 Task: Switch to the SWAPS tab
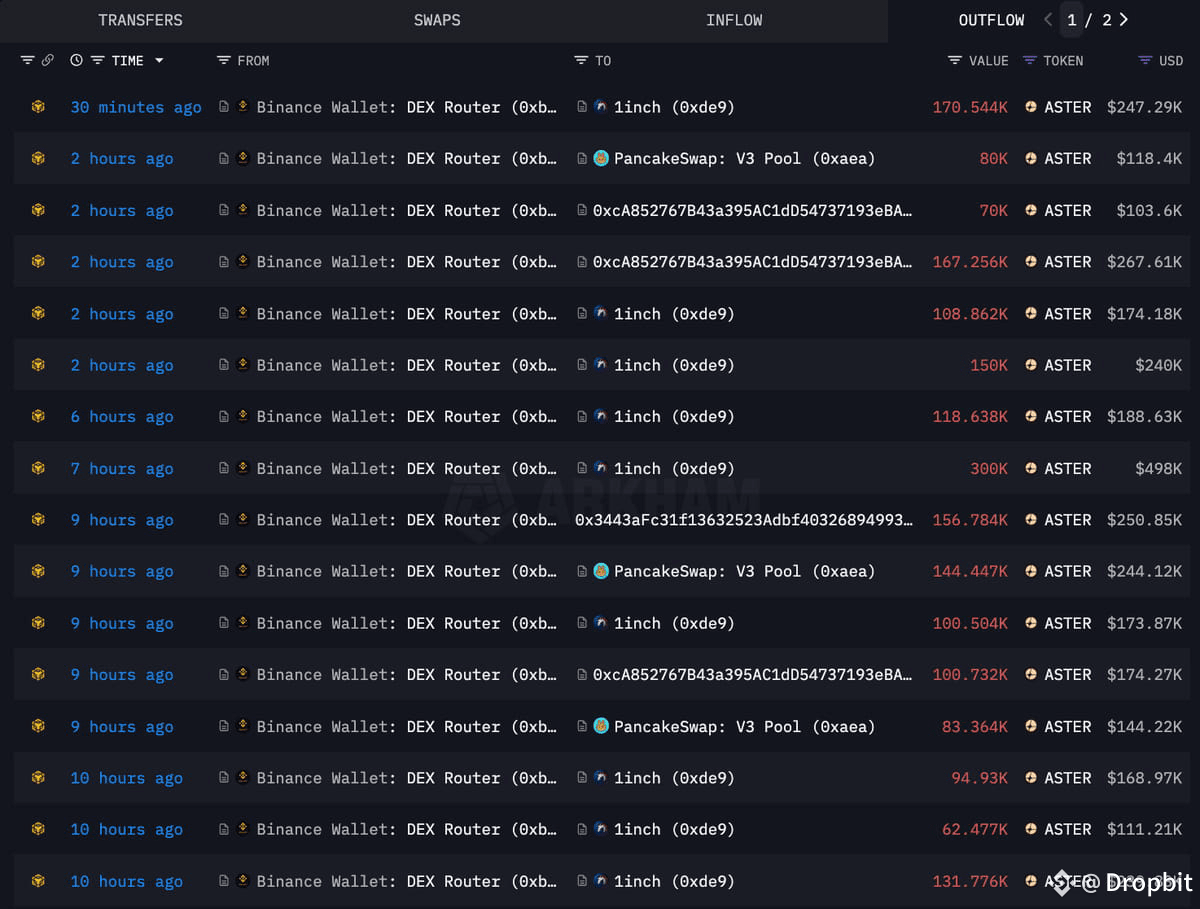[x=437, y=20]
